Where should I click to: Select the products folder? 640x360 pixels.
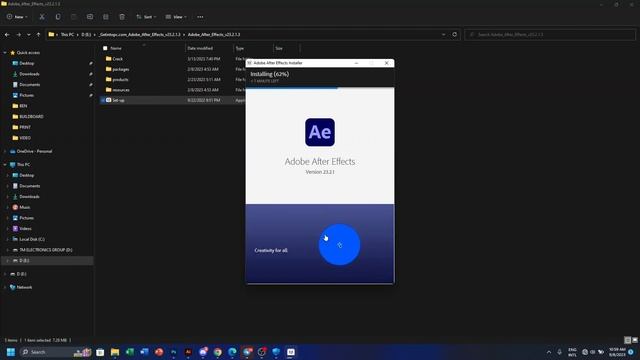click(x=120, y=80)
